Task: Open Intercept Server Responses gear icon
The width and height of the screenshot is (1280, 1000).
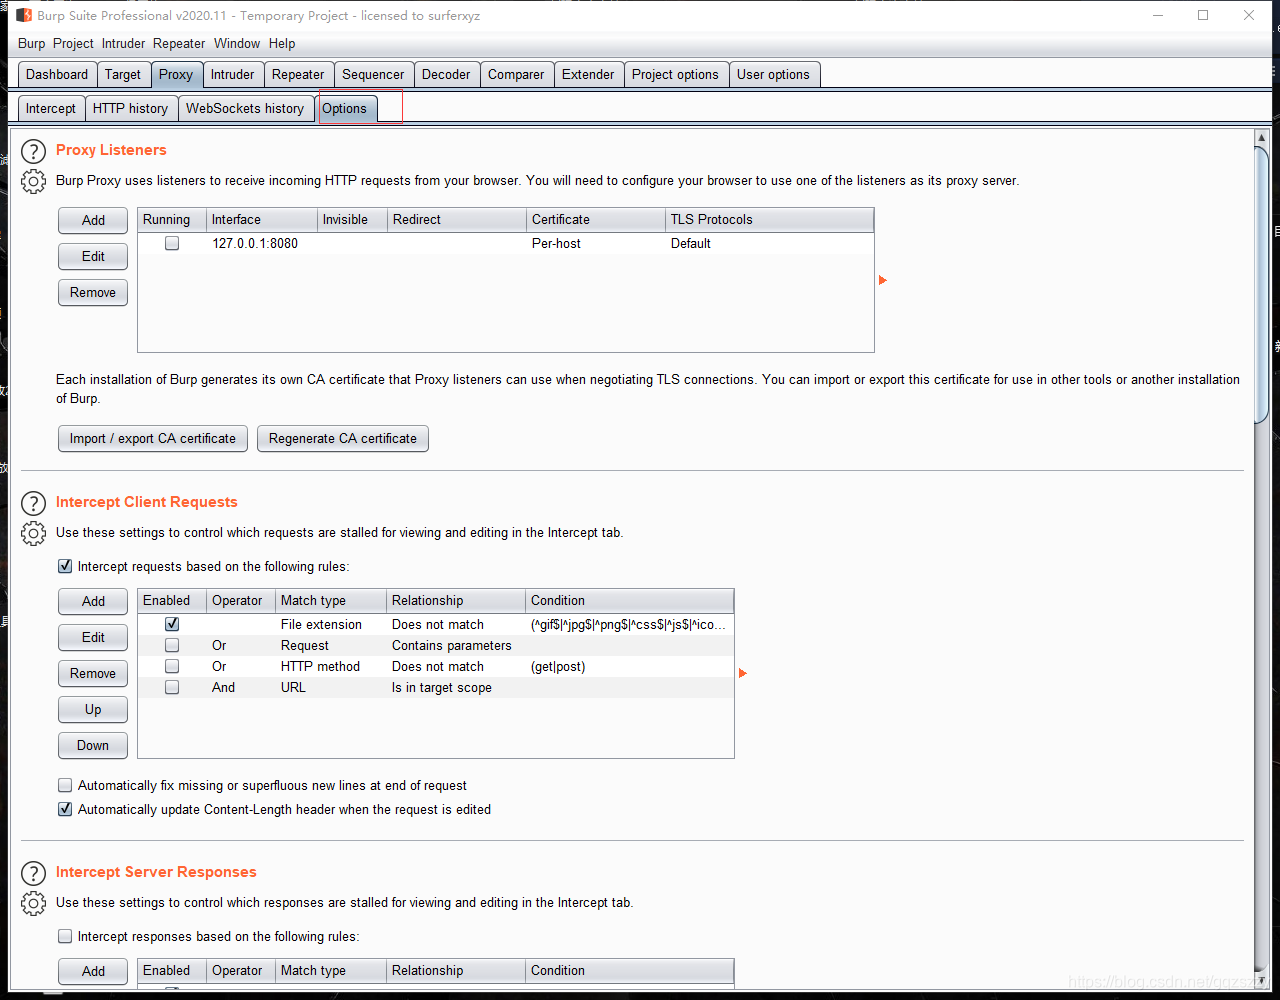Action: (x=34, y=904)
